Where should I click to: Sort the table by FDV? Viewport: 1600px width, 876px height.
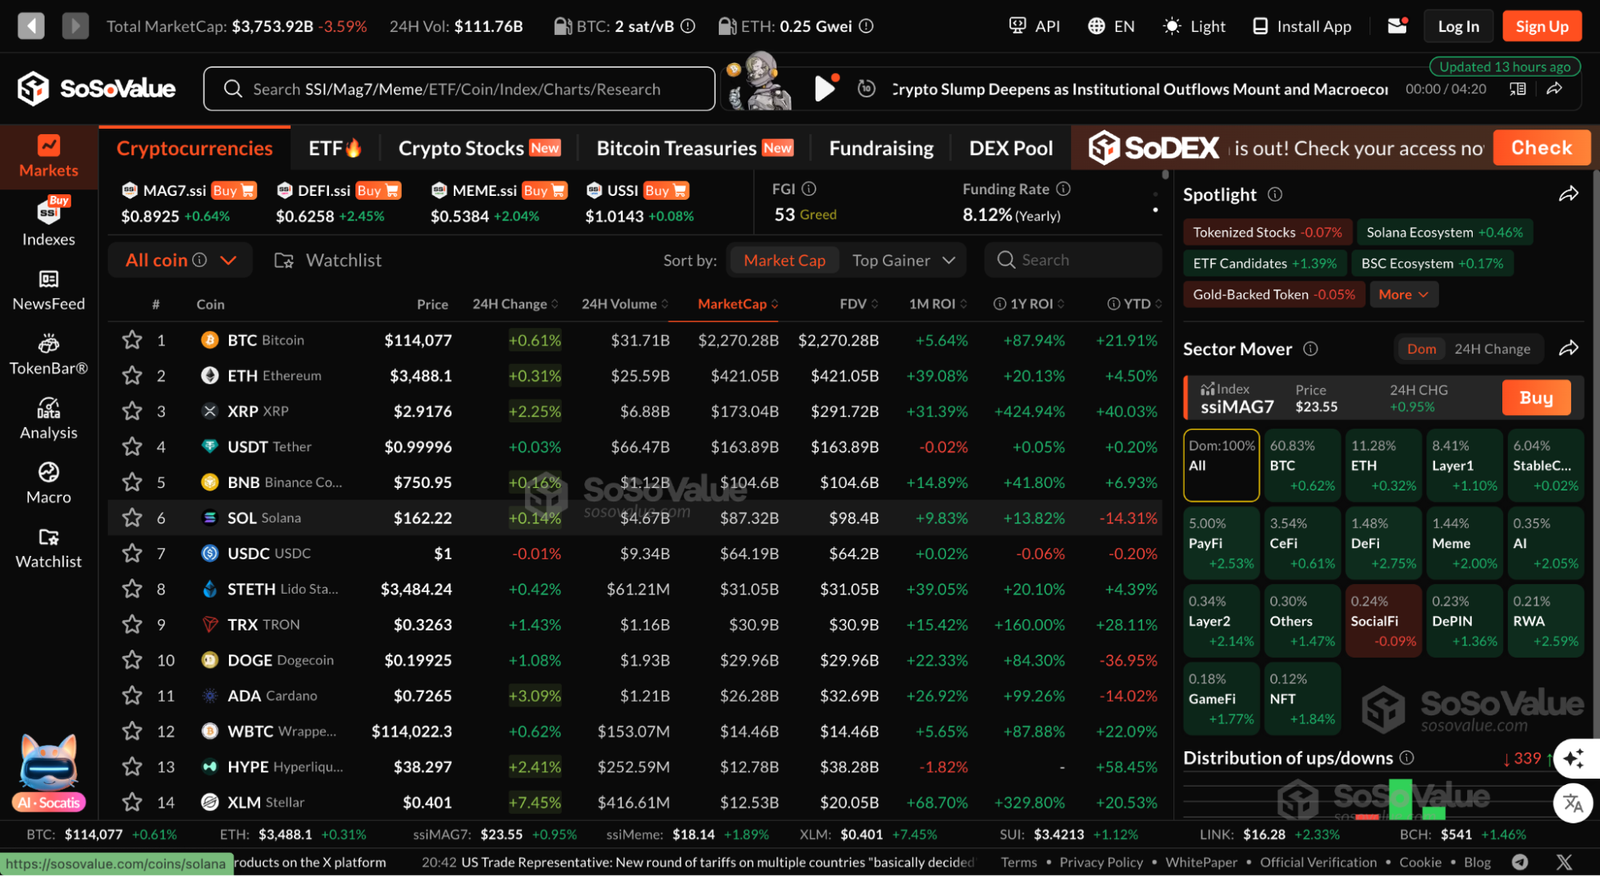[x=859, y=304]
